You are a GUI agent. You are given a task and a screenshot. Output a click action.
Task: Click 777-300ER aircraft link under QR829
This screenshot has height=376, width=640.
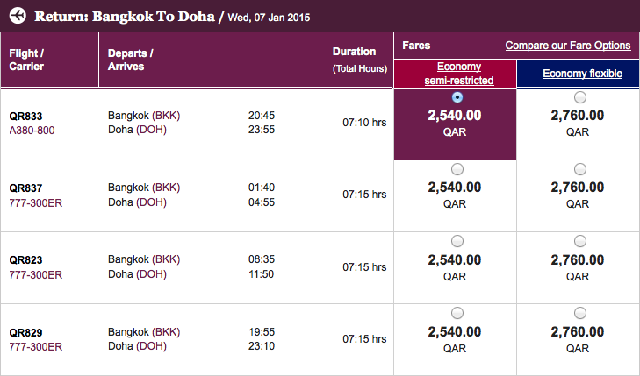coord(36,347)
